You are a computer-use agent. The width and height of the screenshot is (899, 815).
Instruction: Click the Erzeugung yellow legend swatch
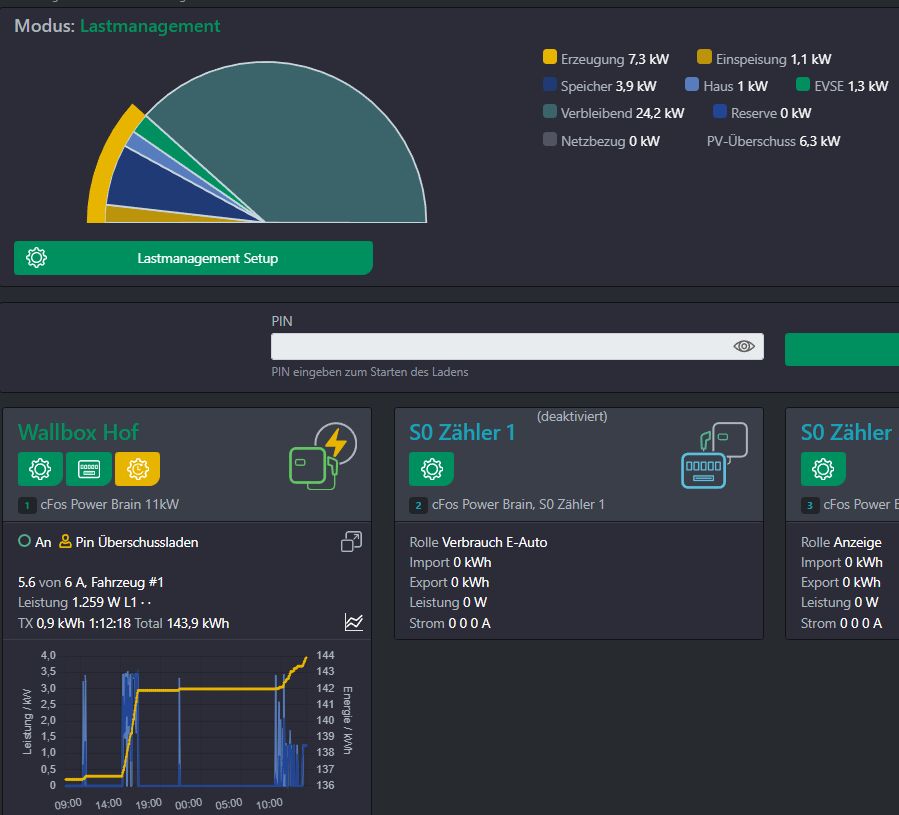click(550, 57)
